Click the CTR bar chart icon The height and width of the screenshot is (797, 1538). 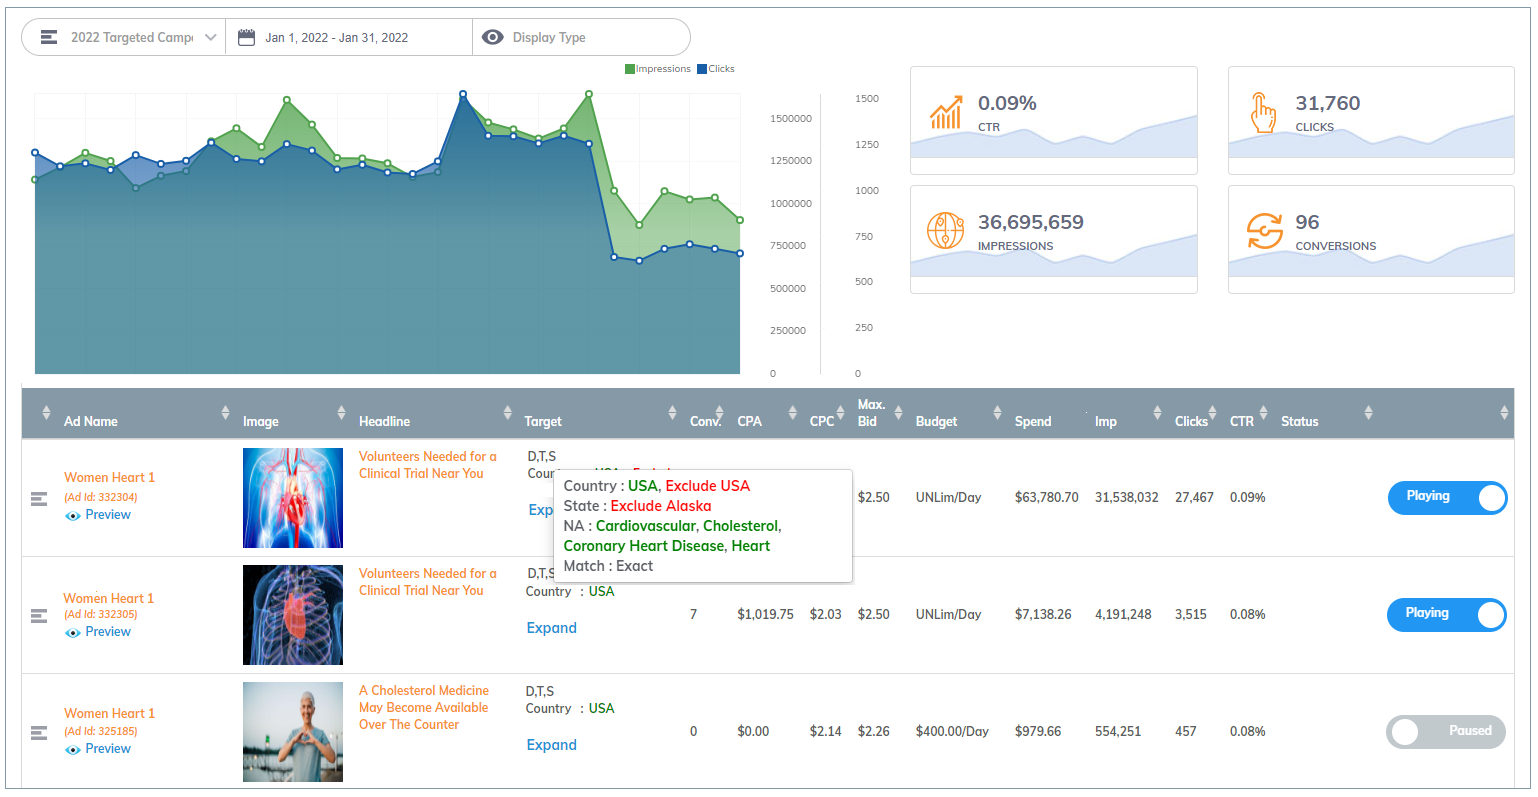click(x=945, y=113)
